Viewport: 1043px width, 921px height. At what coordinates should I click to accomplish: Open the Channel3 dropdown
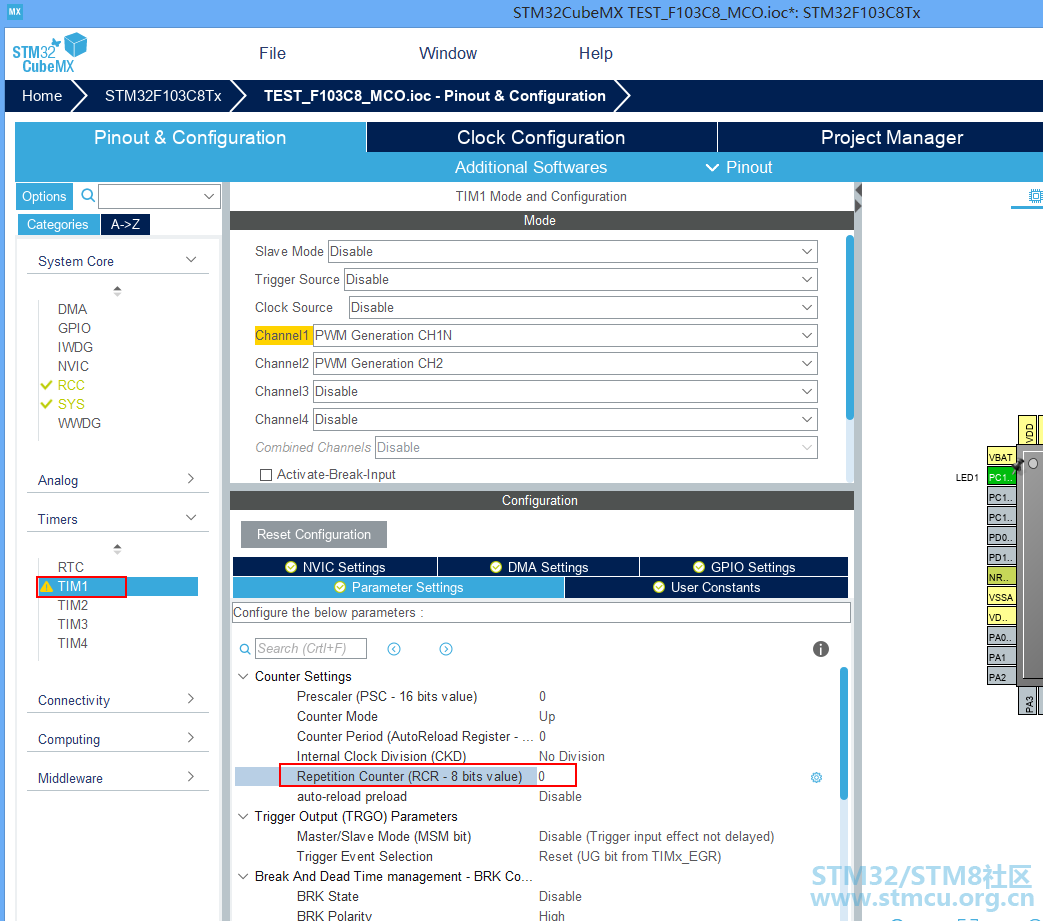tap(565, 391)
